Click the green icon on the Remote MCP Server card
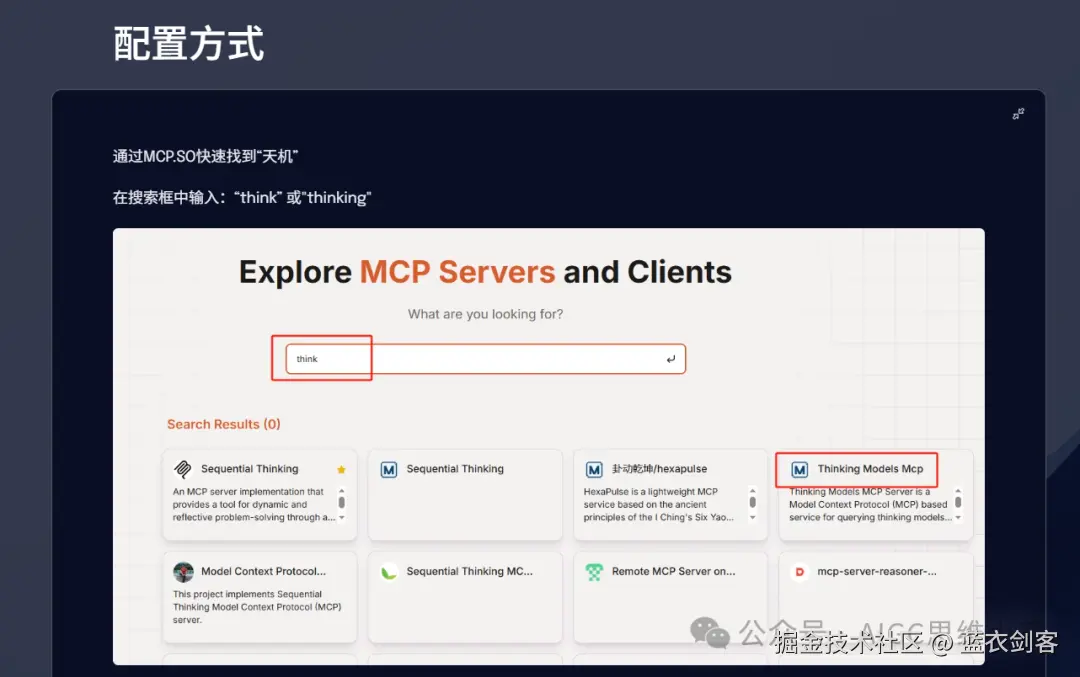The width and height of the screenshot is (1080, 677). [594, 572]
